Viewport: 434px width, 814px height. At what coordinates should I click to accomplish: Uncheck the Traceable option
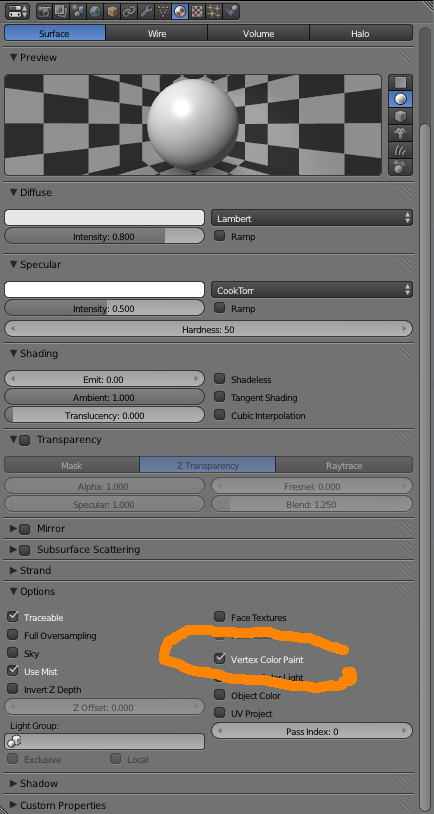[x=12, y=617]
